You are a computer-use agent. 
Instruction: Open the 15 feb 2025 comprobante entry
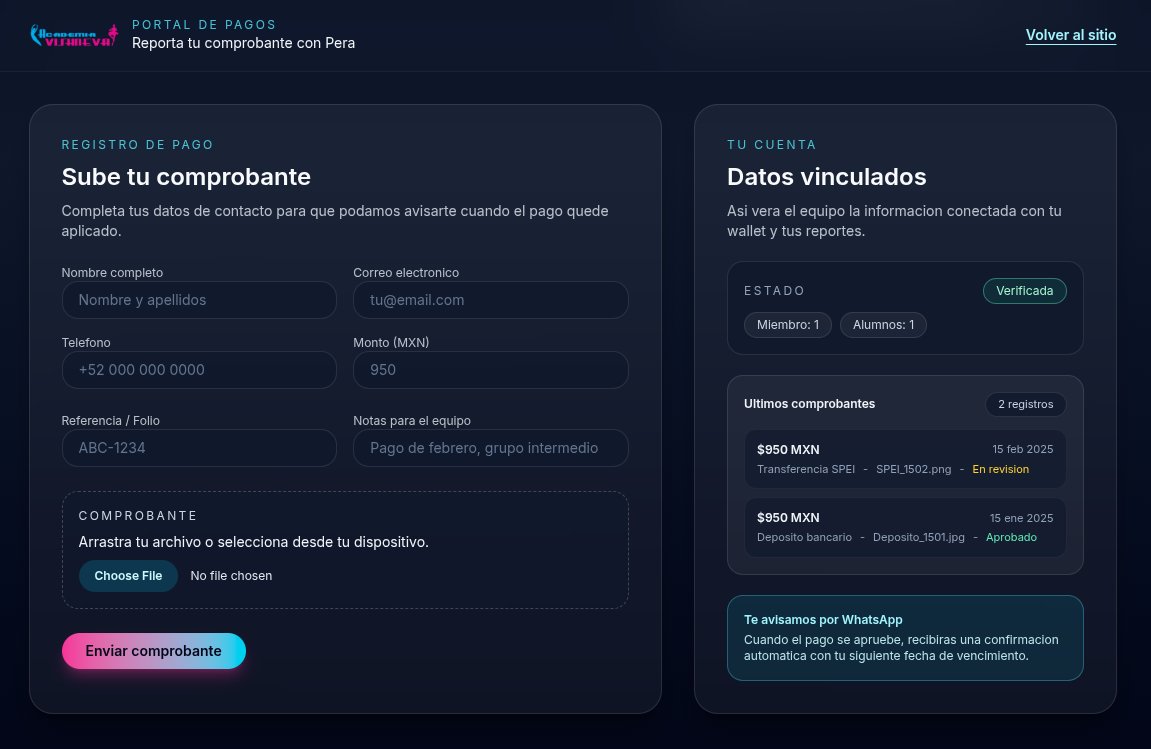click(x=905, y=459)
